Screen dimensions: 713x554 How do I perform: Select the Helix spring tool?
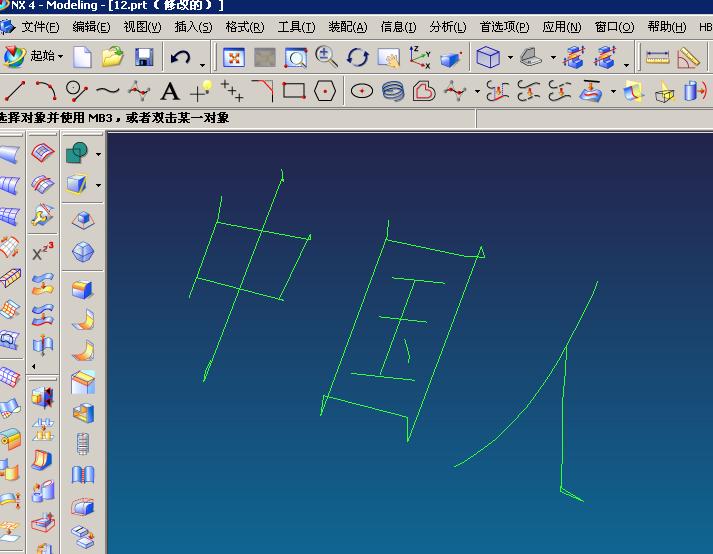(x=393, y=91)
